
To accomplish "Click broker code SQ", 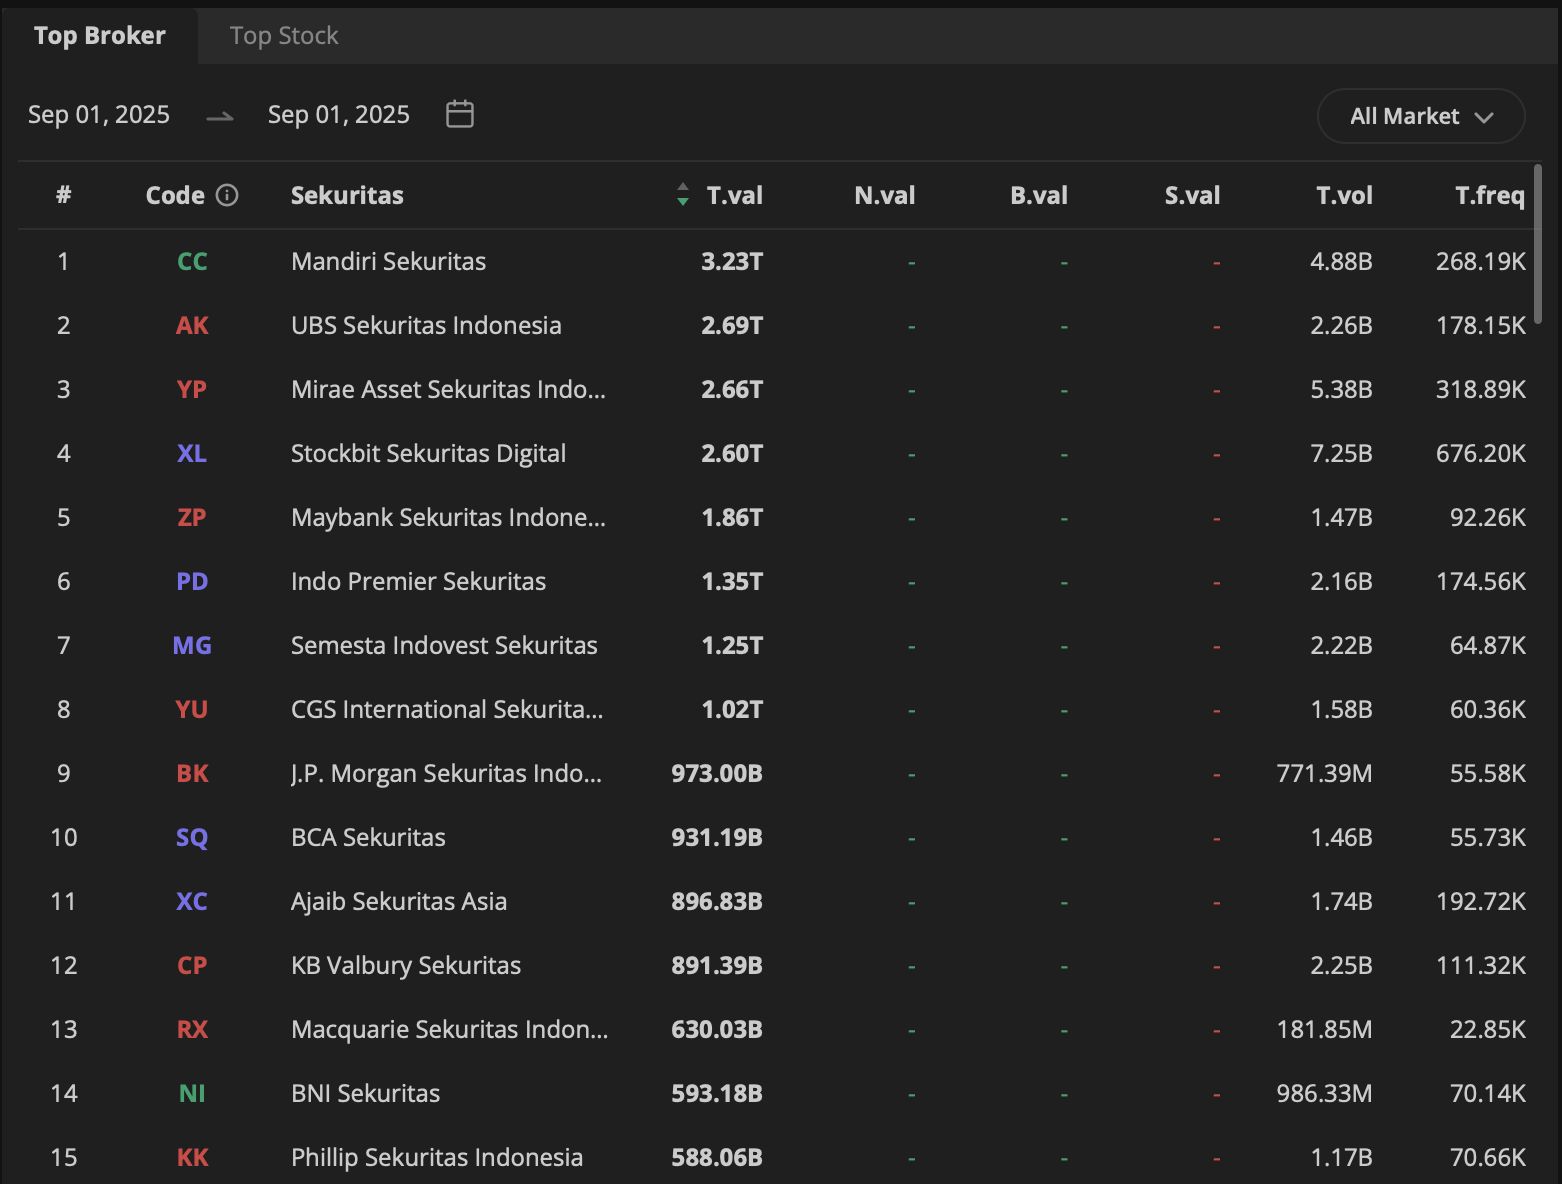I will (x=192, y=838).
